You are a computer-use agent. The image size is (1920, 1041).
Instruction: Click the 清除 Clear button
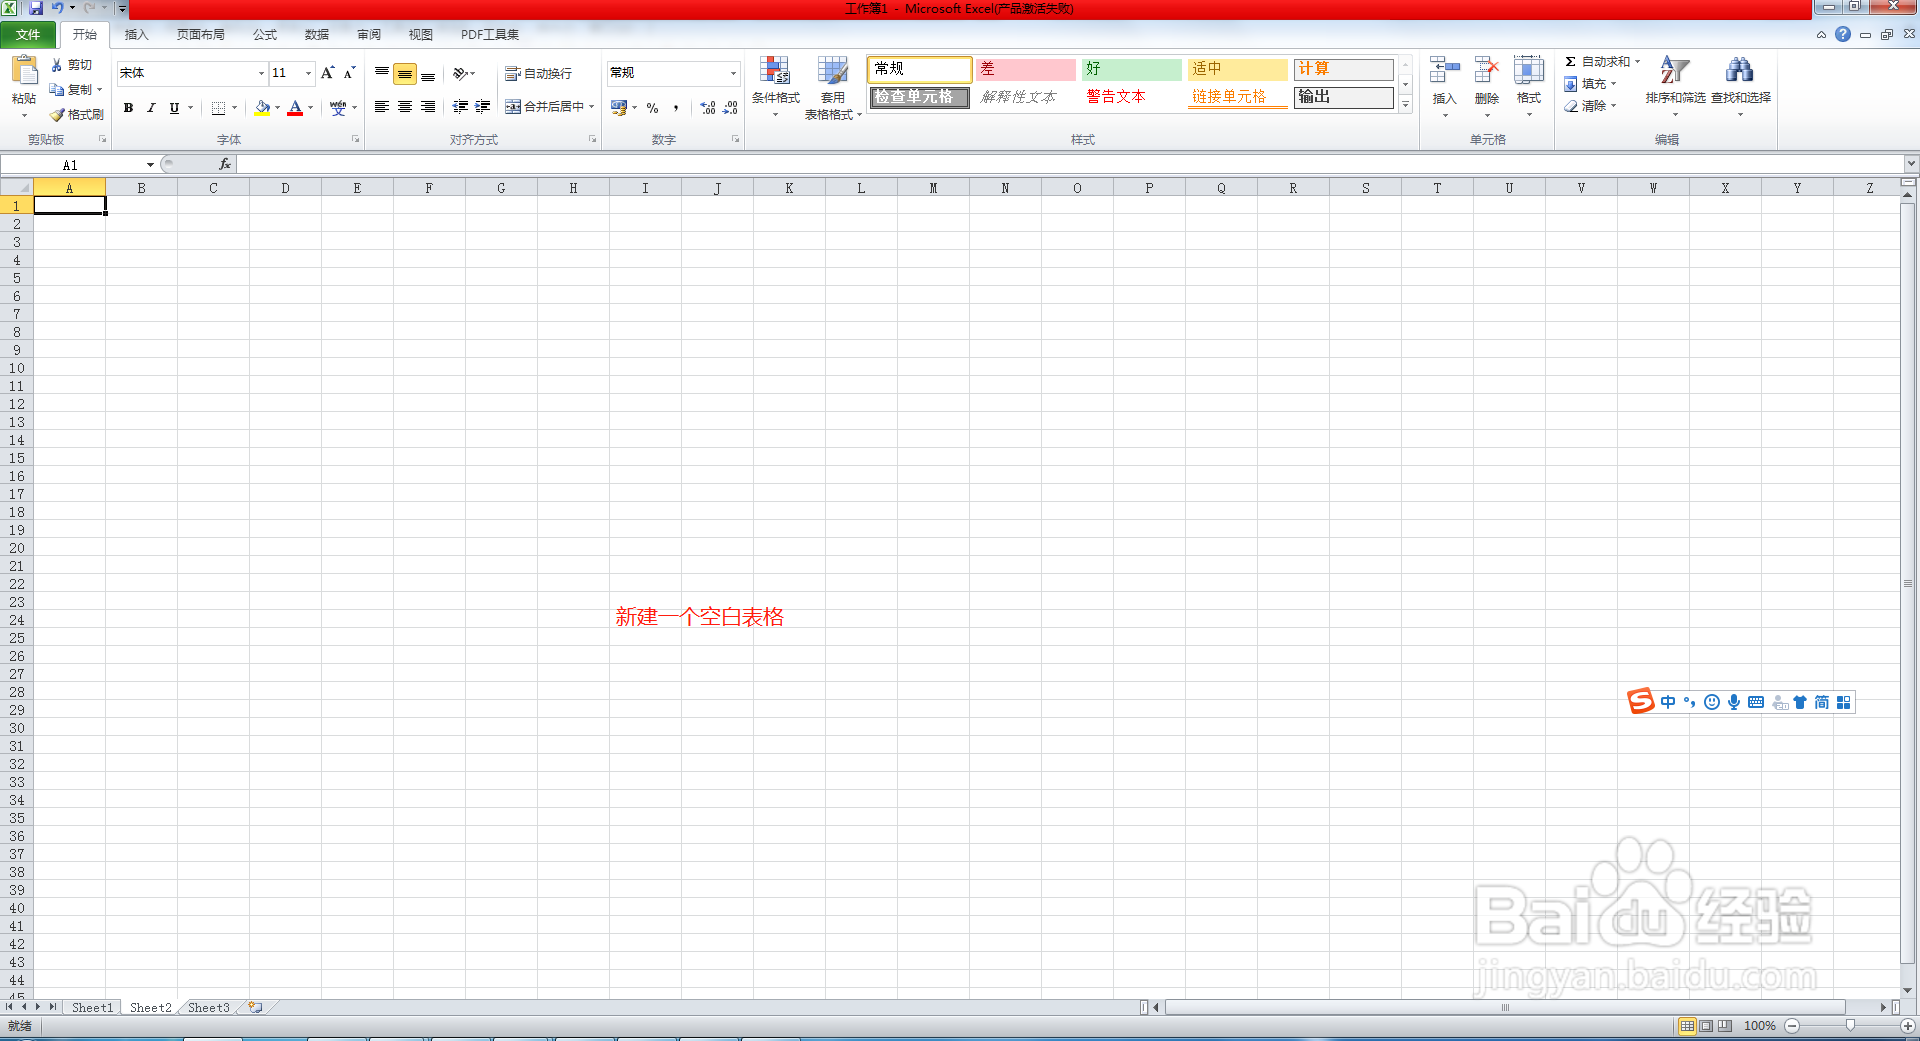pyautogui.click(x=1590, y=106)
